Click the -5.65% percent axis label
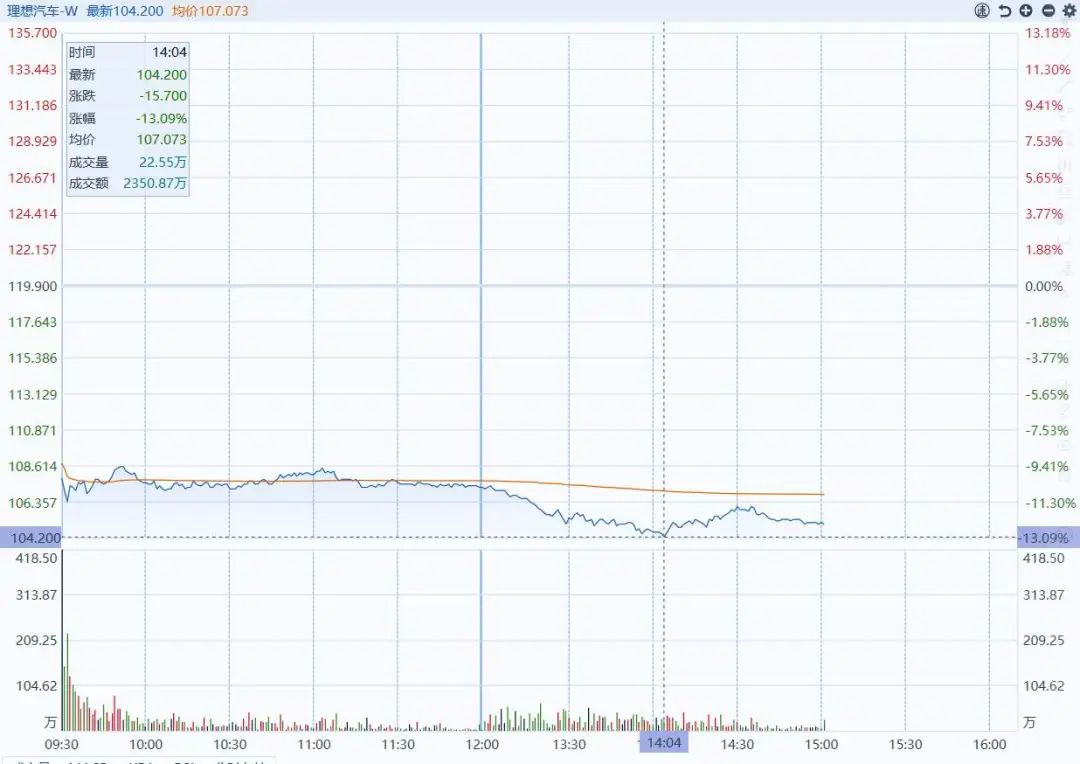The width and height of the screenshot is (1080, 764). [x=1047, y=394]
